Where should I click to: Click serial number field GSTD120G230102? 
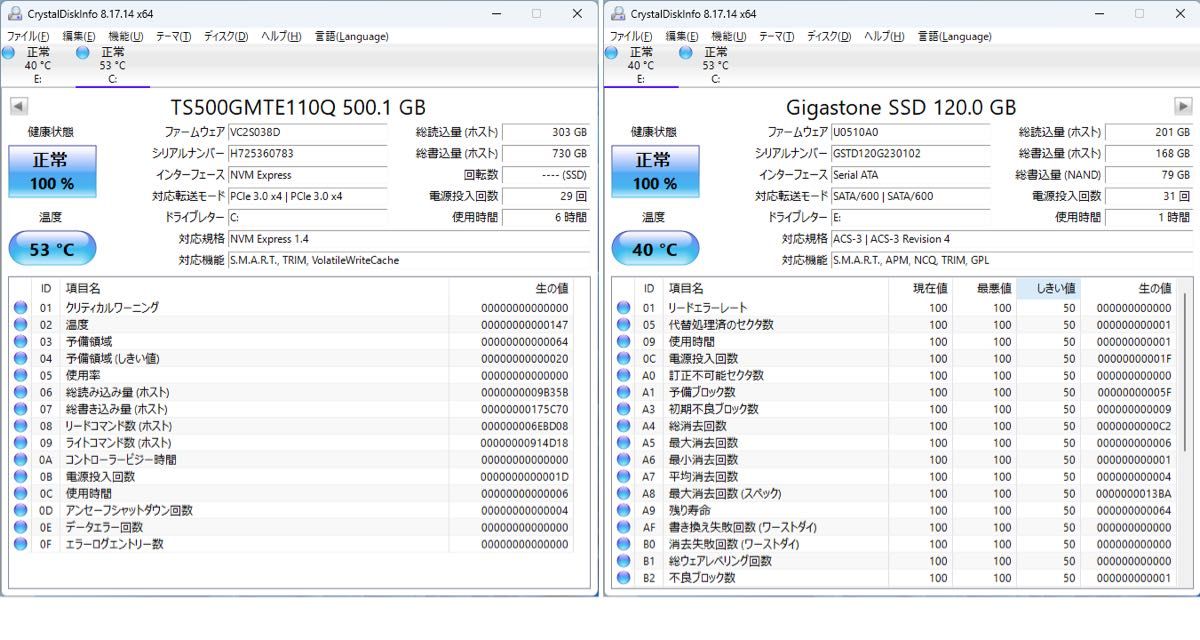tap(910, 153)
